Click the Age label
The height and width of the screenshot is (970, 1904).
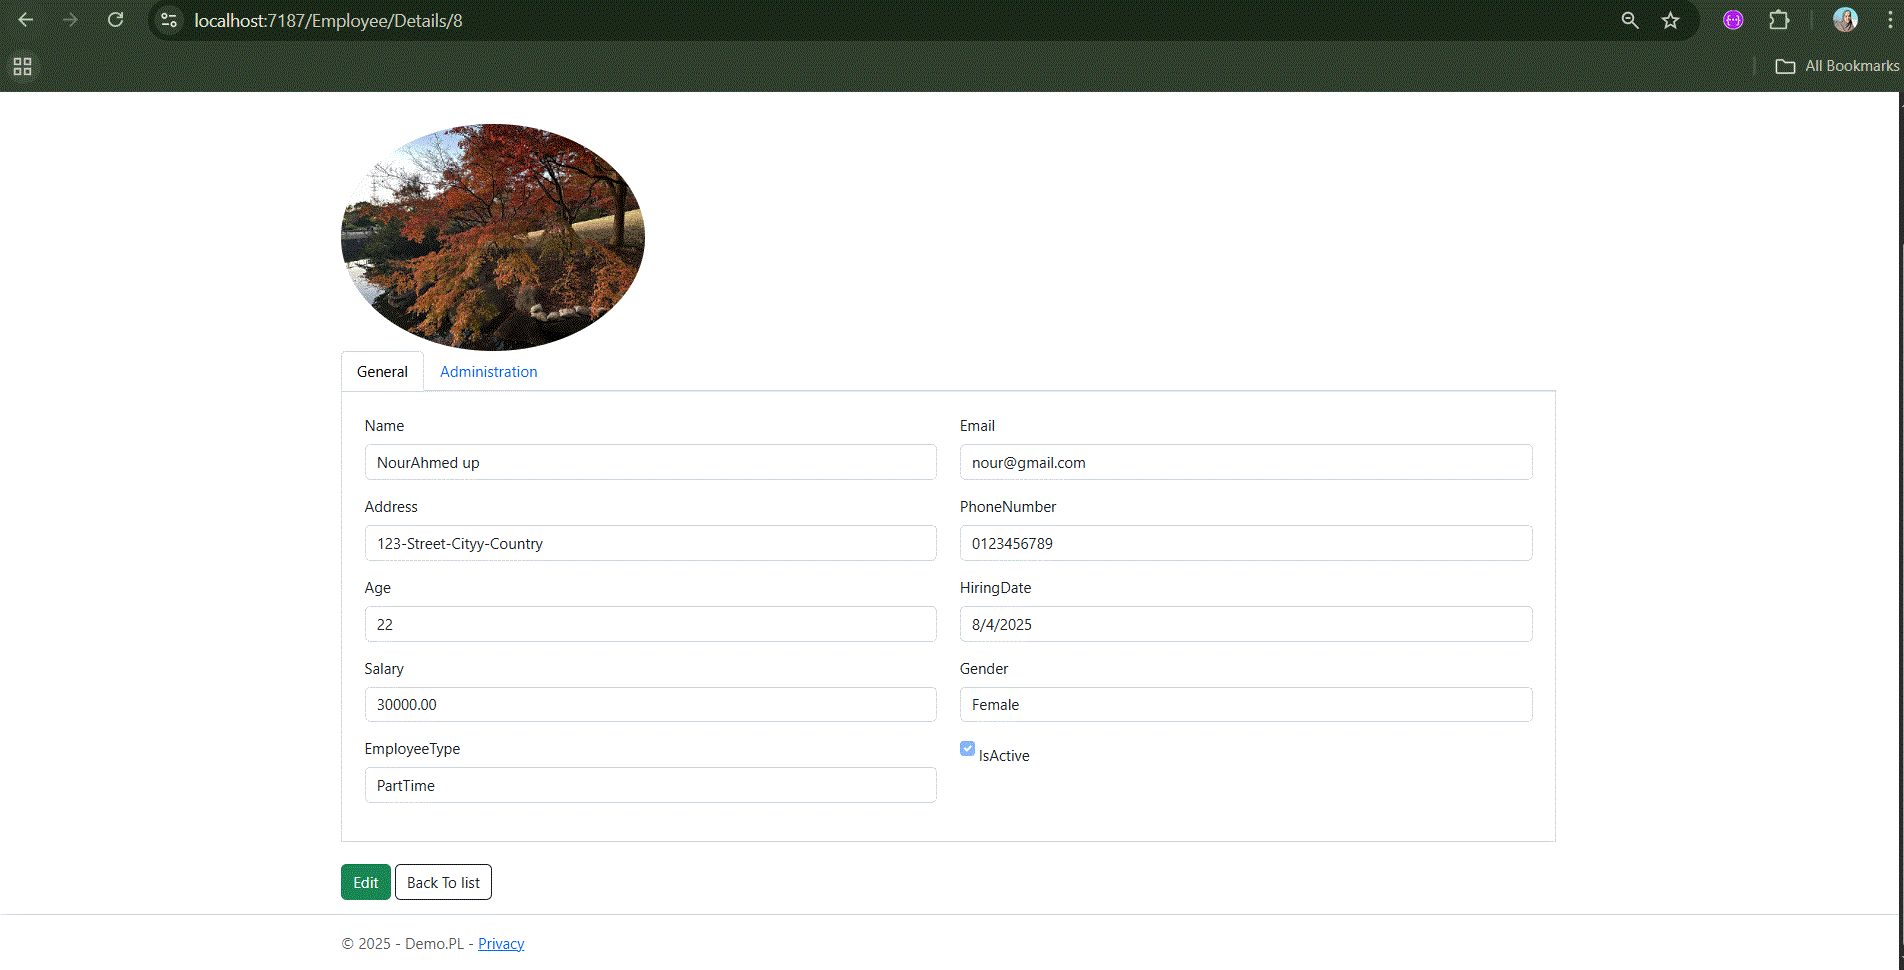tap(378, 588)
